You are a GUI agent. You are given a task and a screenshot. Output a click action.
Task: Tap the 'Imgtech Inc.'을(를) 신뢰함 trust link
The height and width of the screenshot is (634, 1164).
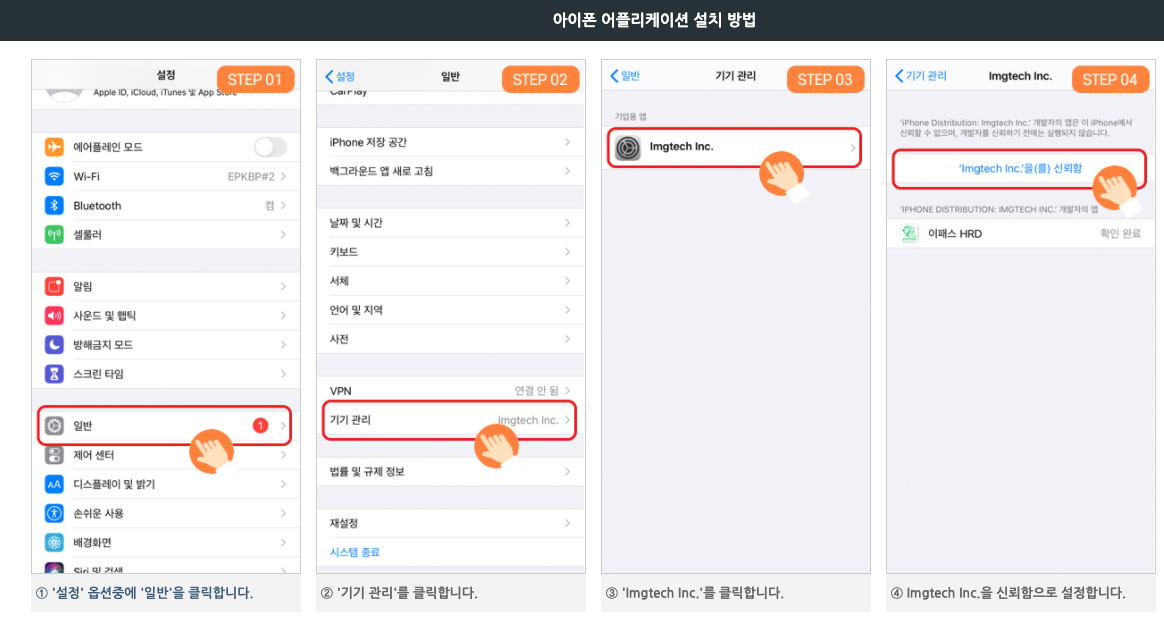(1019, 169)
